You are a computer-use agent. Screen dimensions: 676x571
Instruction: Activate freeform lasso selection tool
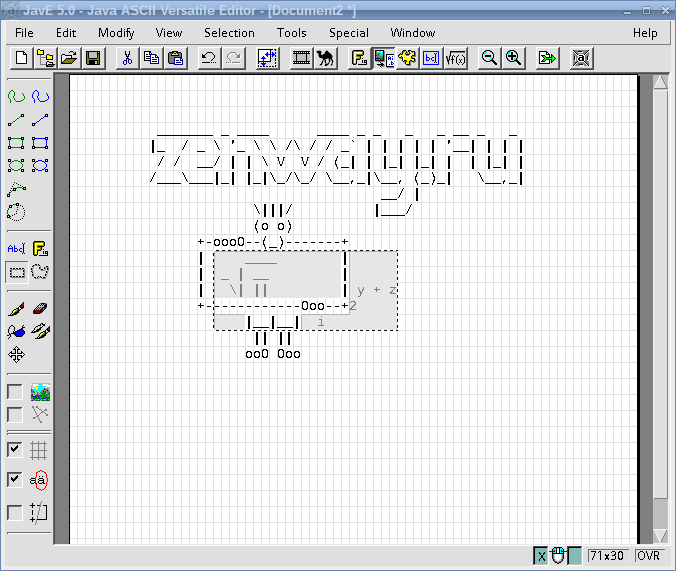40,272
